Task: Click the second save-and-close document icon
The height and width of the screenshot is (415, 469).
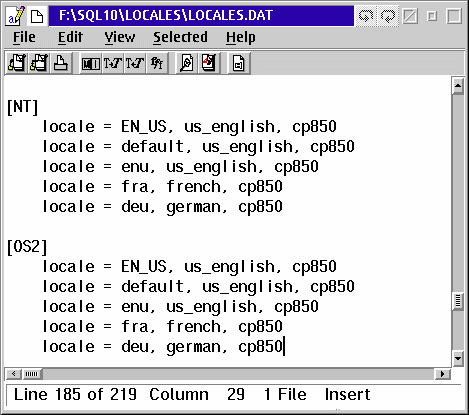Action: point(39,63)
